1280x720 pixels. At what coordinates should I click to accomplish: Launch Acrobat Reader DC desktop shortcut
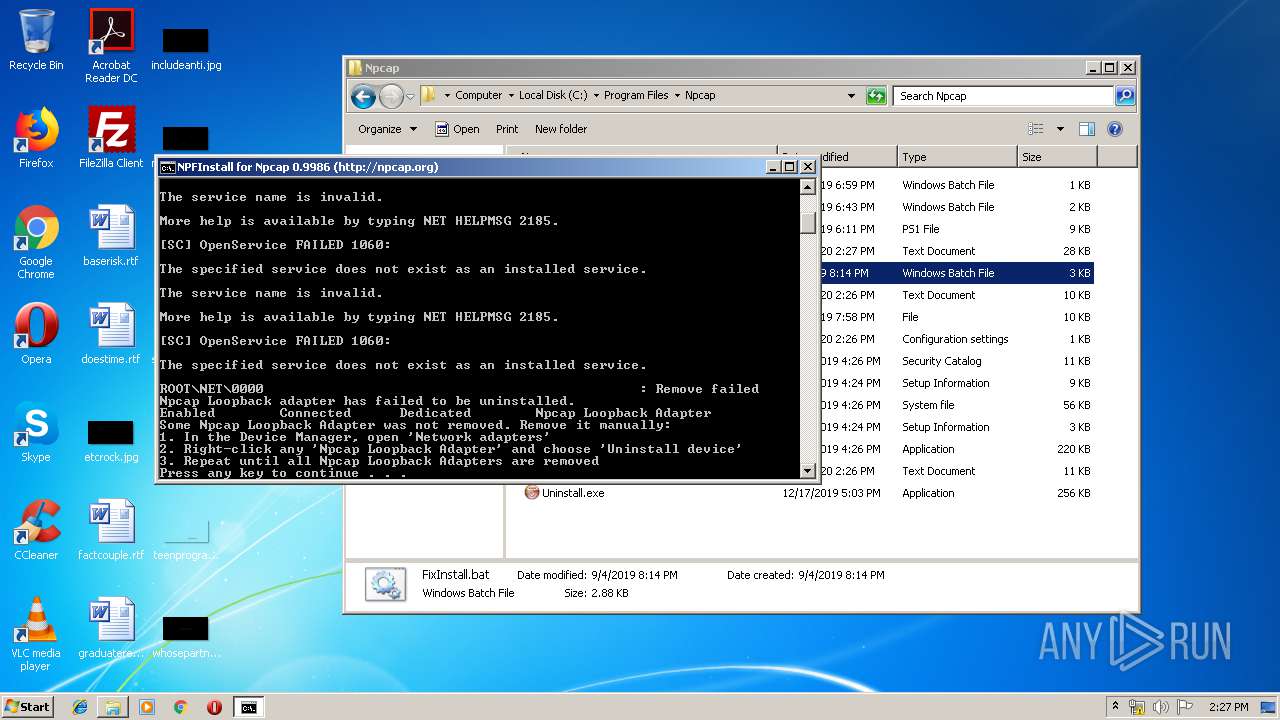[x=111, y=46]
